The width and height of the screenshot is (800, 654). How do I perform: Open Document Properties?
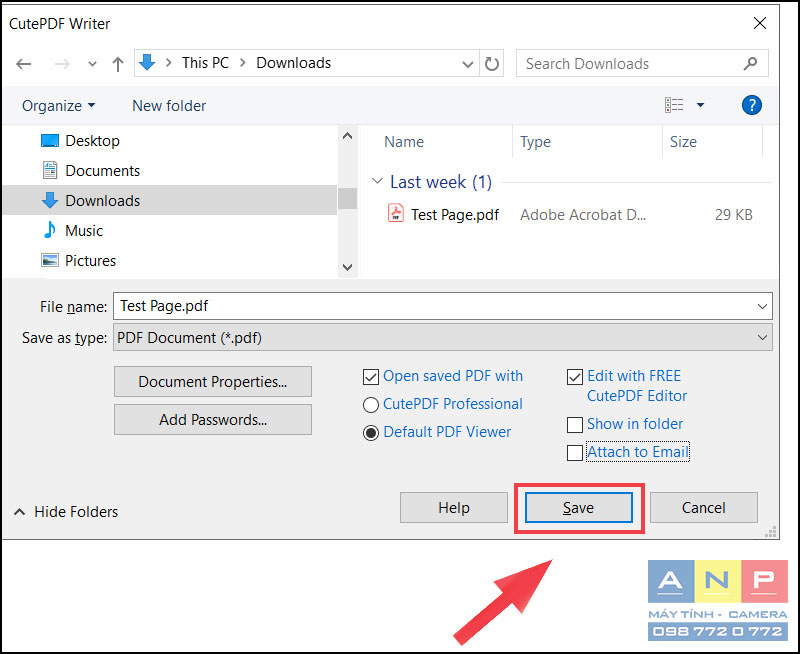click(213, 381)
